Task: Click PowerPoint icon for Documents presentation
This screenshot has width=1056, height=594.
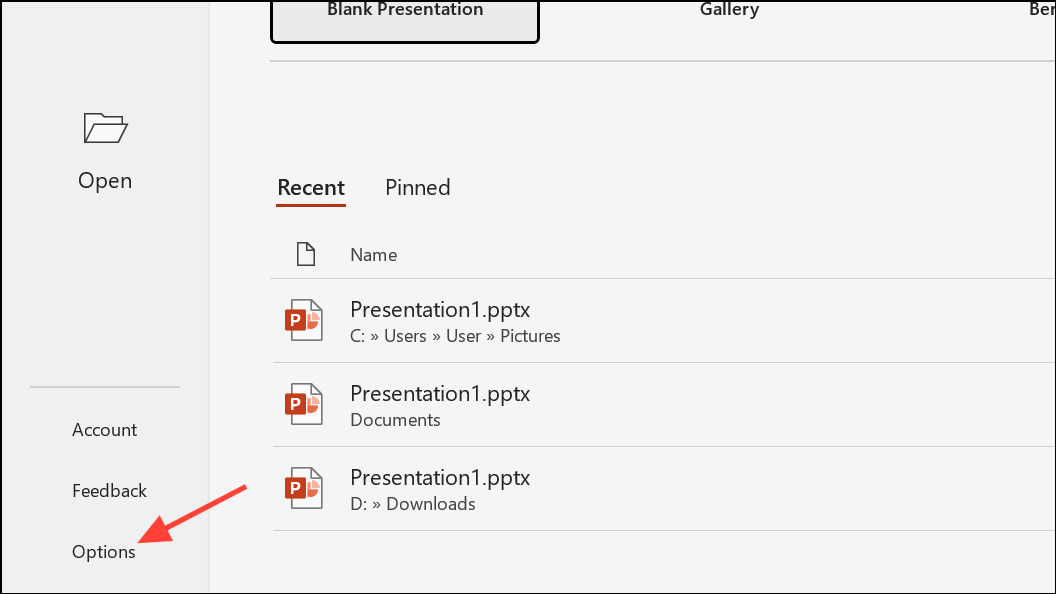Action: tap(304, 404)
